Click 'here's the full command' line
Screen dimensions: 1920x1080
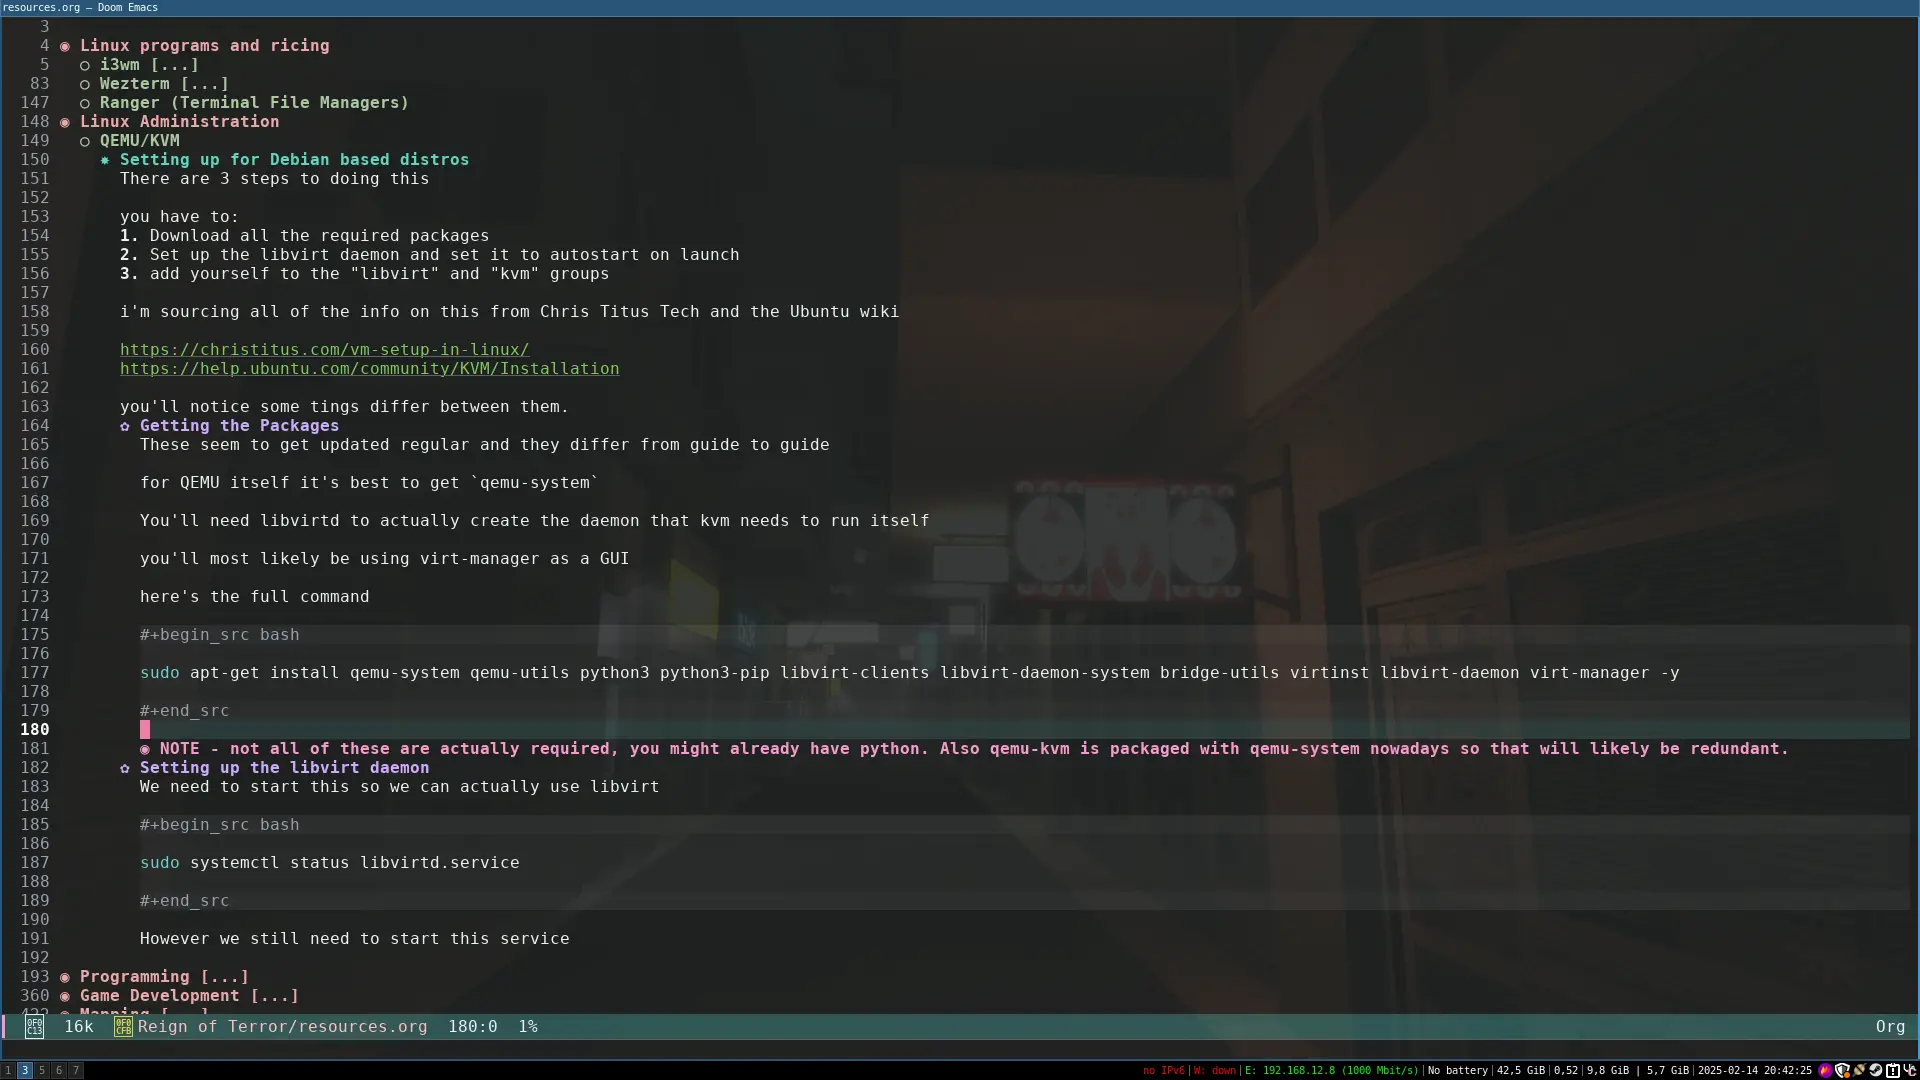(x=254, y=597)
